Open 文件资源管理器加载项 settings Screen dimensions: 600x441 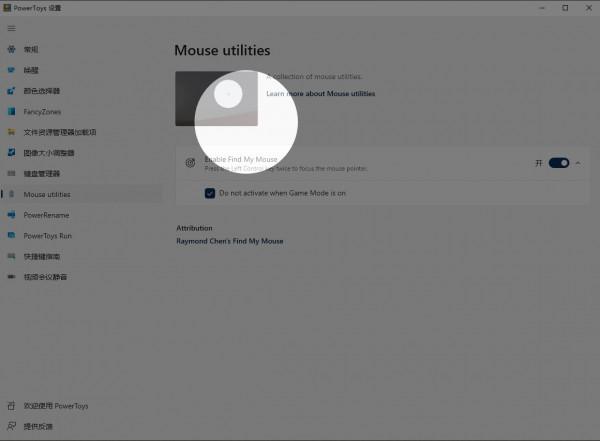click(59, 132)
